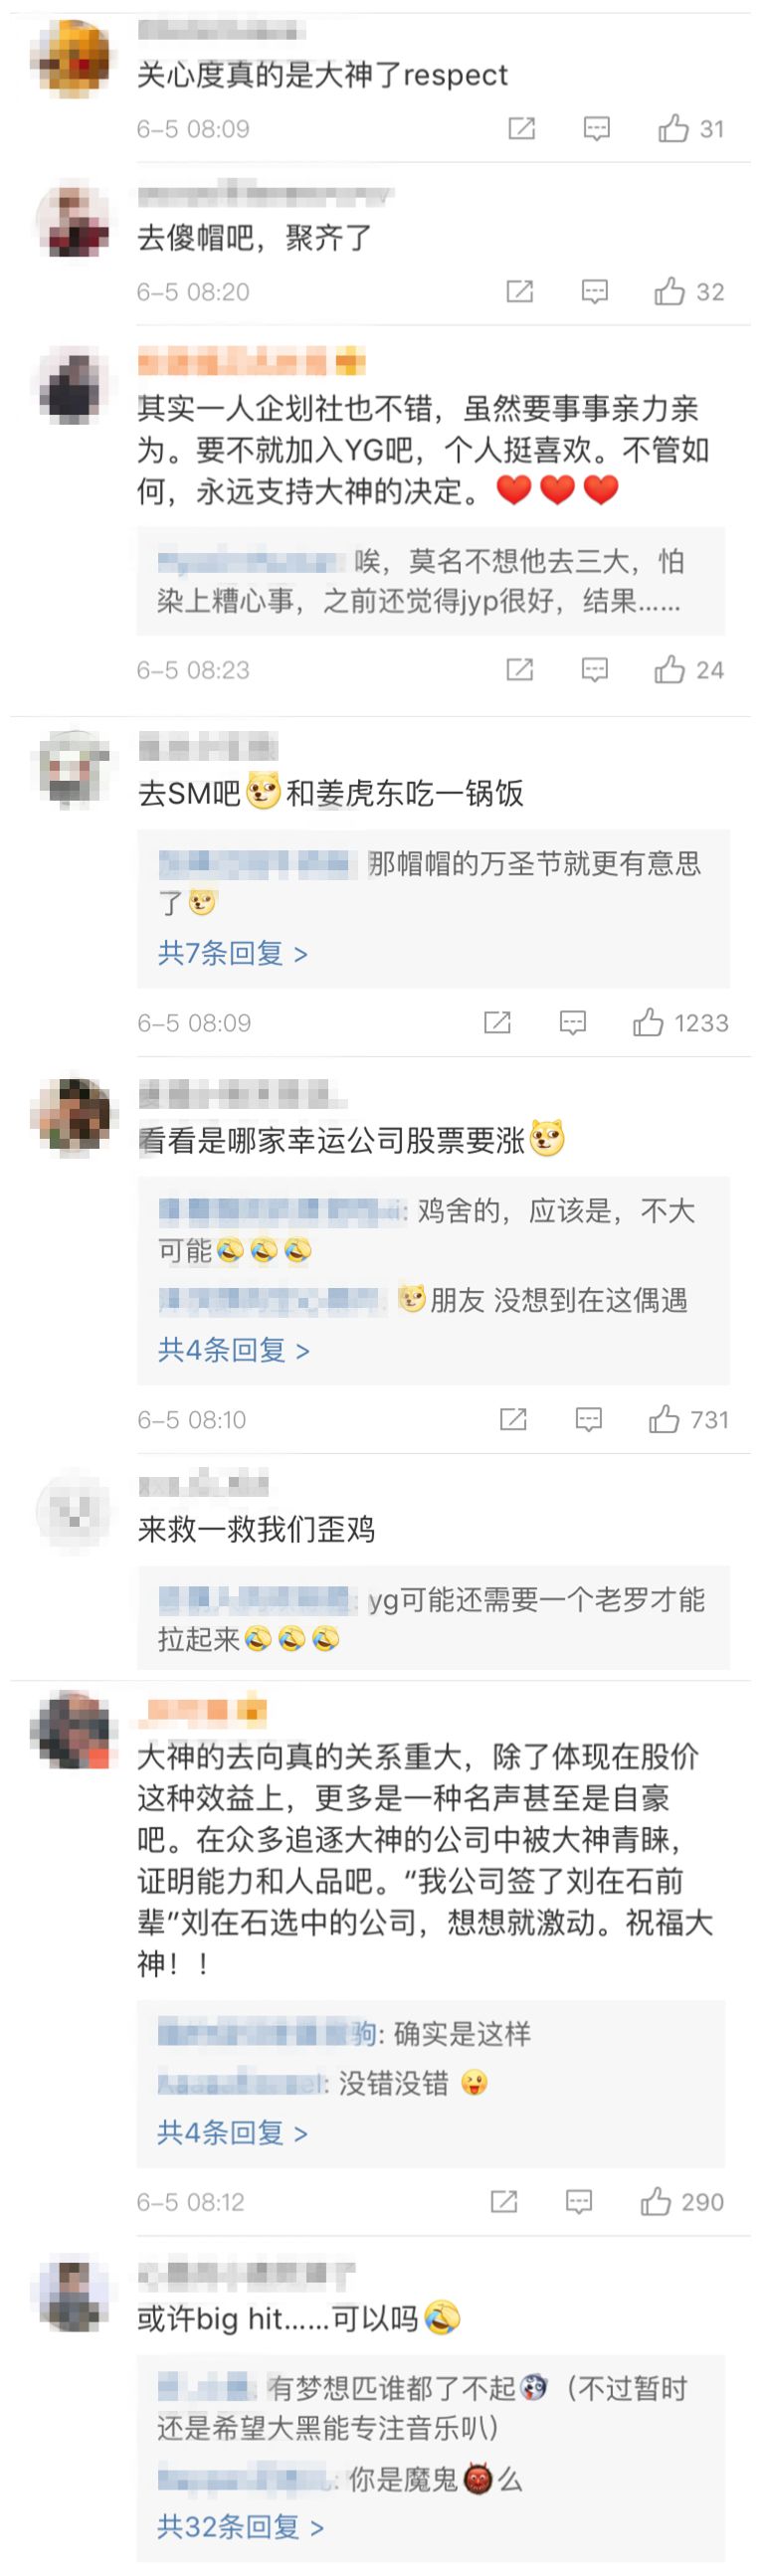Share the comment posted at 6-5 08:10
761x2576 pixels.
tap(513, 1418)
